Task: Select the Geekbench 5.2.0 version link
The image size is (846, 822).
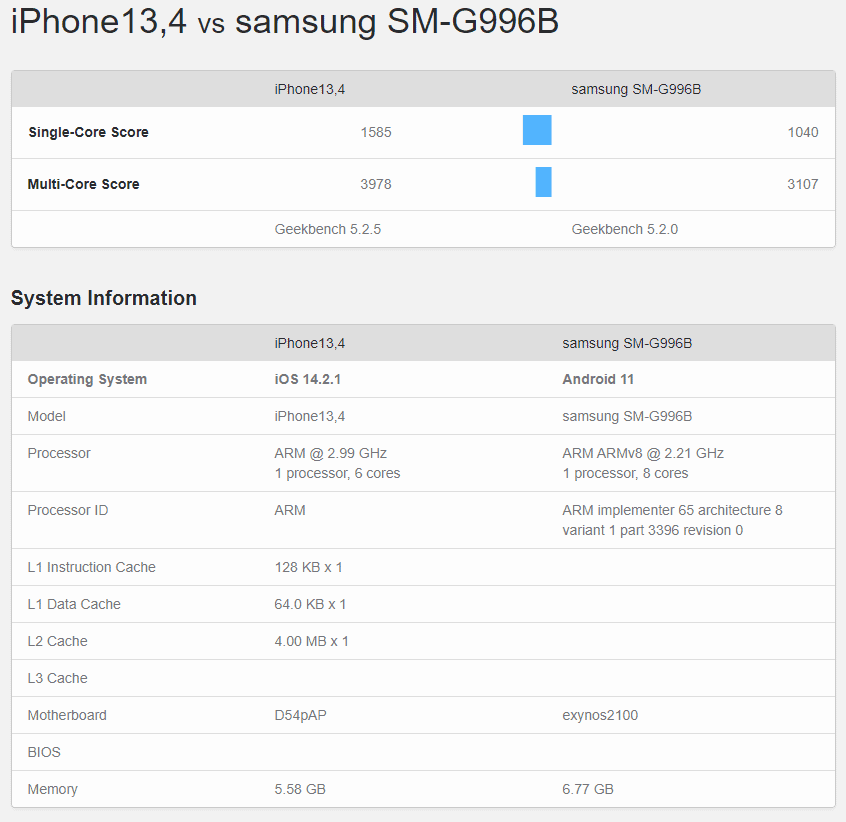Action: pos(624,228)
